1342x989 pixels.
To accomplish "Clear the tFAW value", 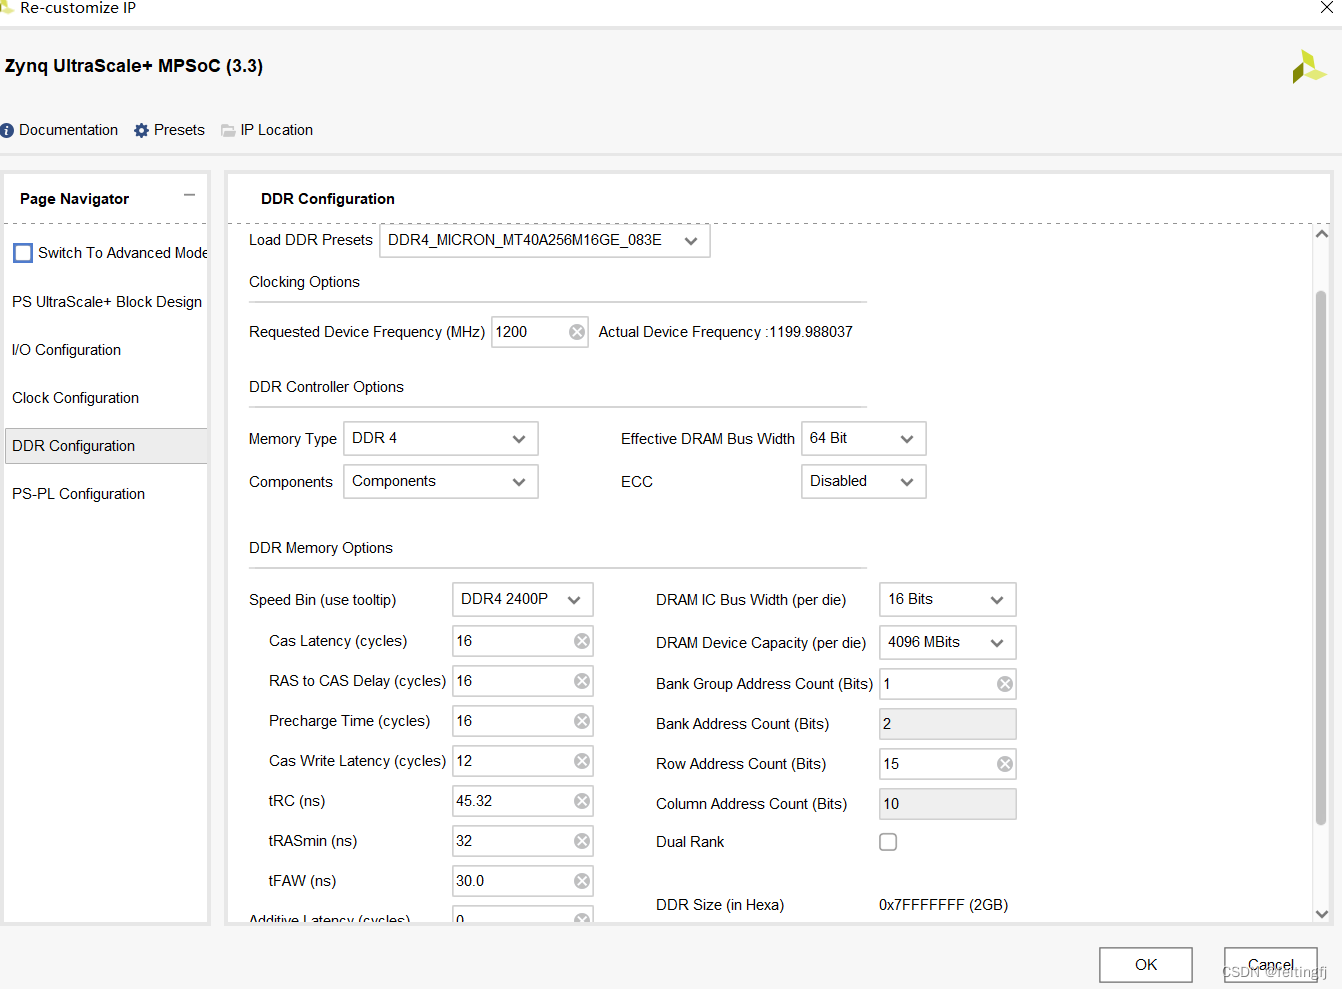I will tap(582, 881).
